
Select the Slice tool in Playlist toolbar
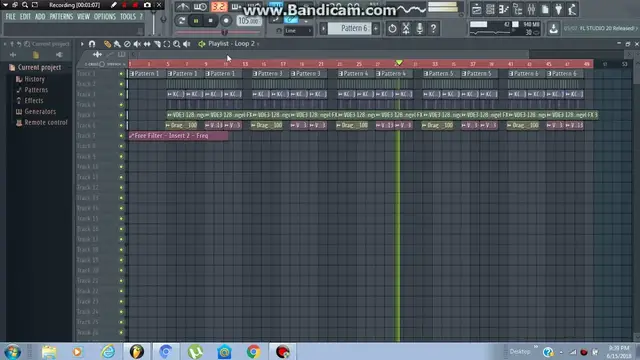[x=157, y=44]
